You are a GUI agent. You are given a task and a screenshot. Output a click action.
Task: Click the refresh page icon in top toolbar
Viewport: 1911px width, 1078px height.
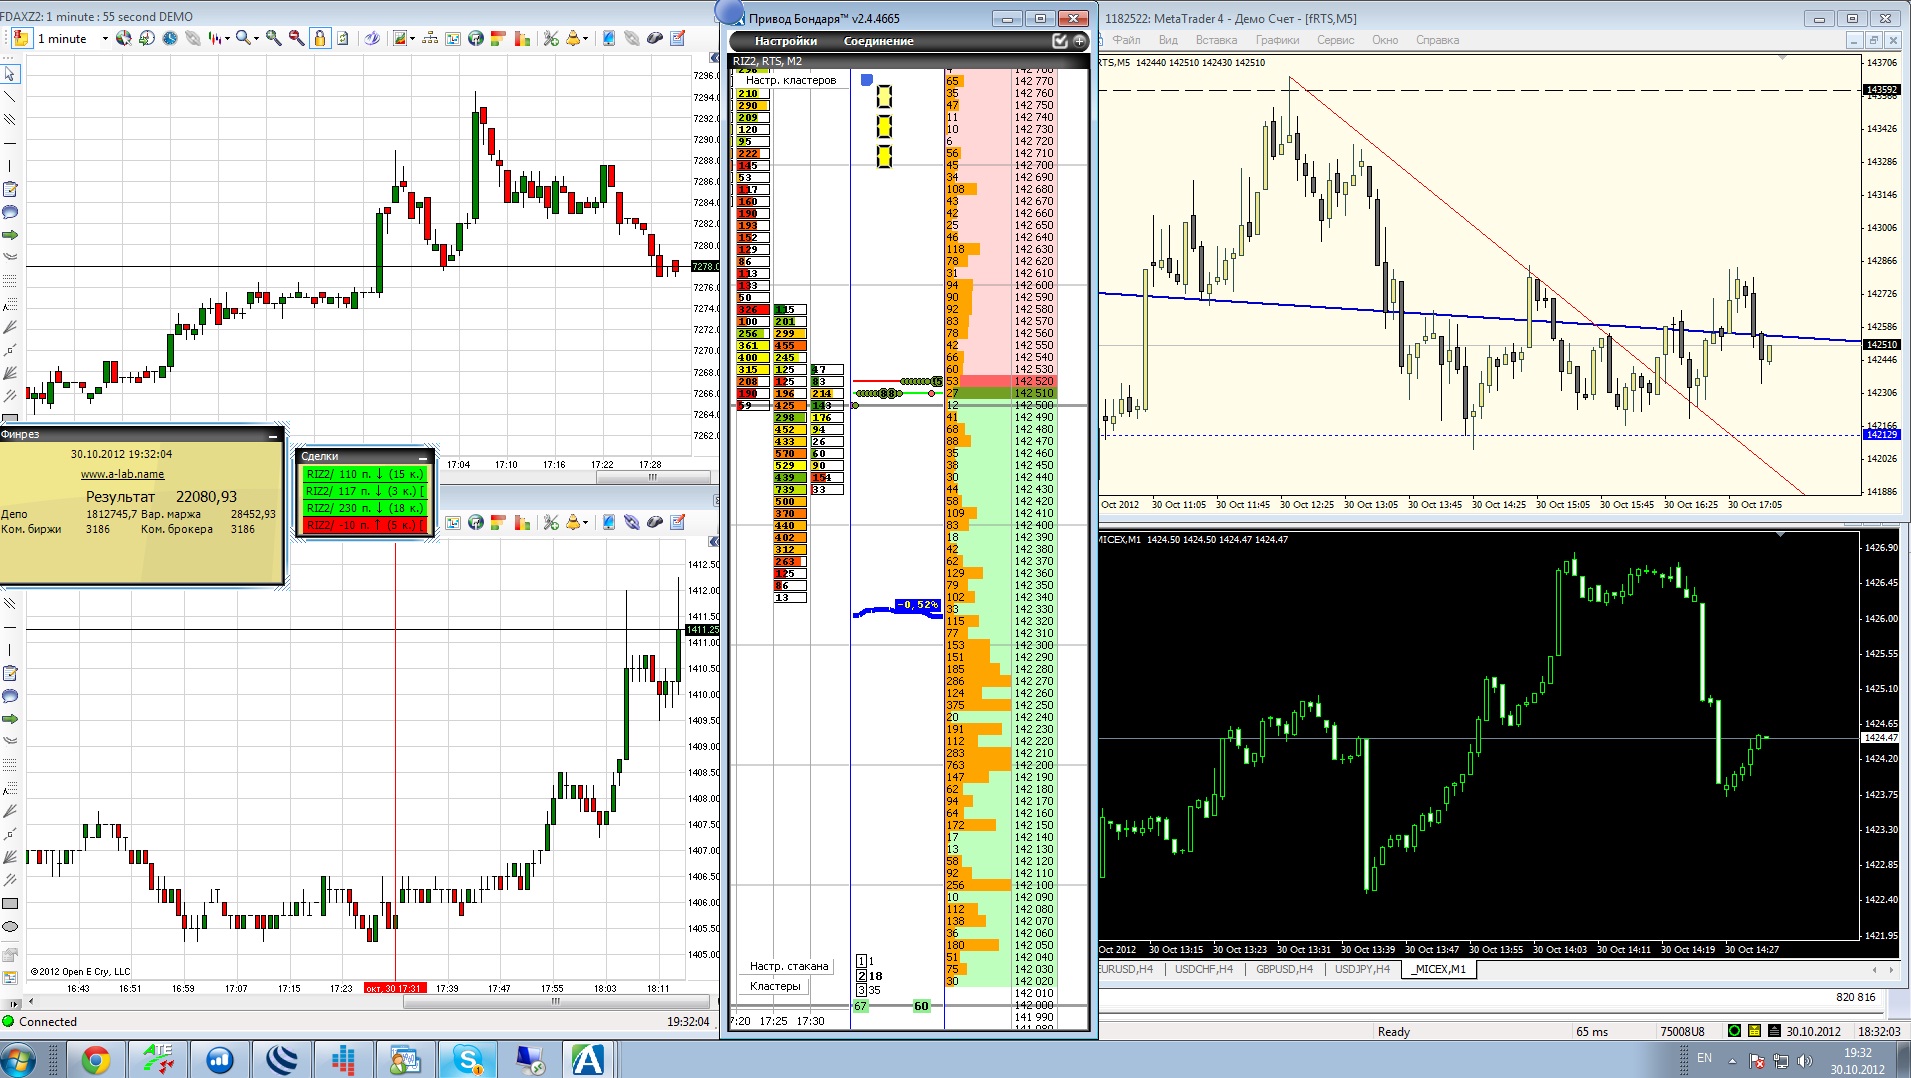pyautogui.click(x=343, y=39)
